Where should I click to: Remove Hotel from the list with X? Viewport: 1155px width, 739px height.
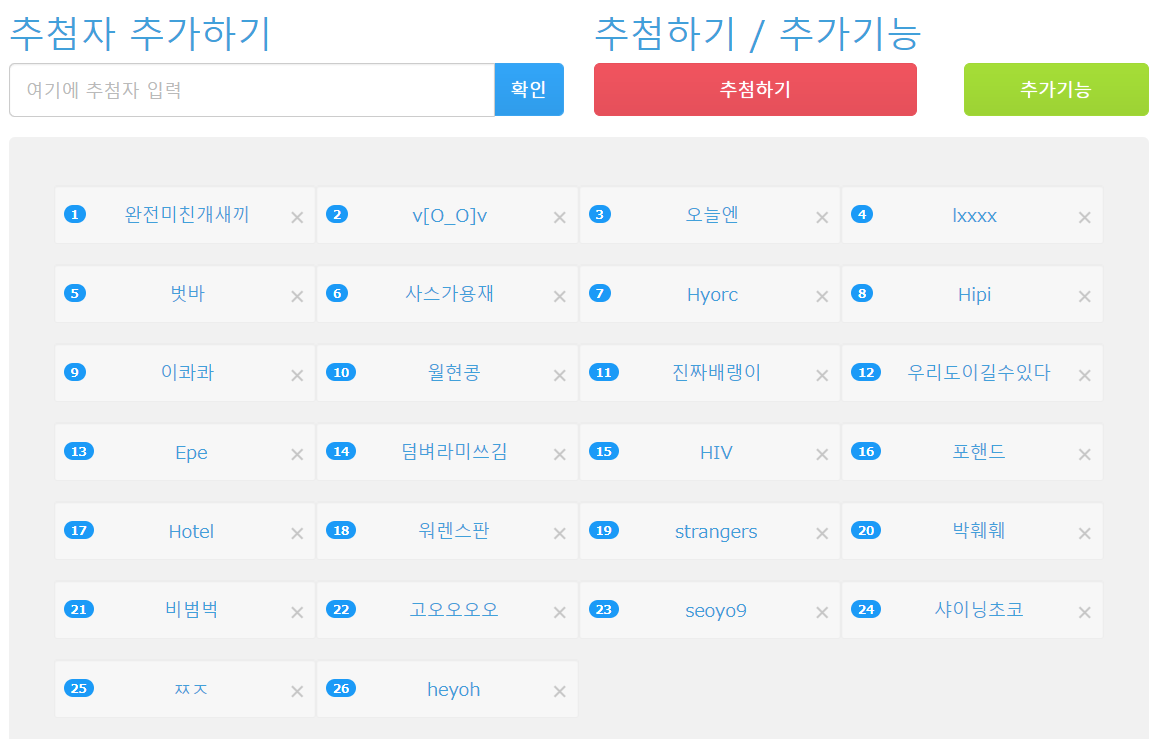pos(297,534)
